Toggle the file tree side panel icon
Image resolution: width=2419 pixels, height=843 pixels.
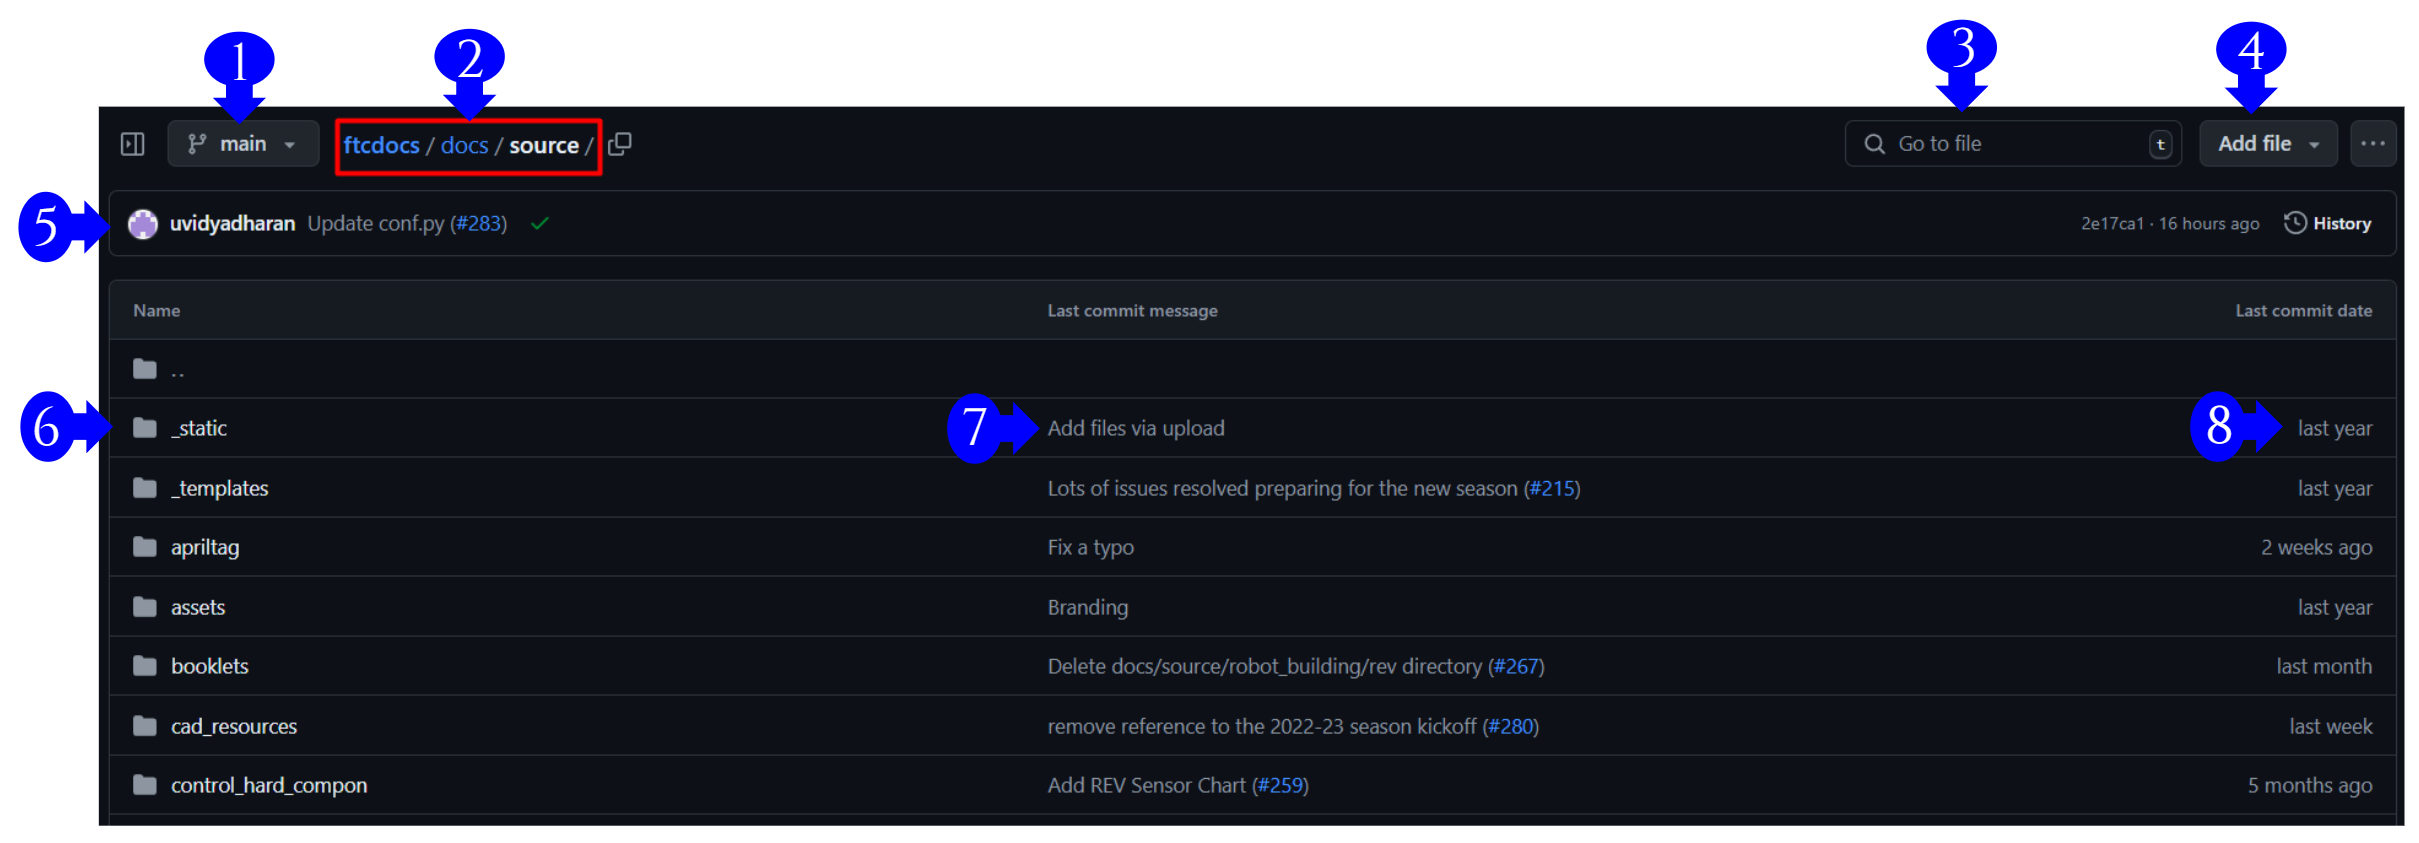pyautogui.click(x=132, y=144)
